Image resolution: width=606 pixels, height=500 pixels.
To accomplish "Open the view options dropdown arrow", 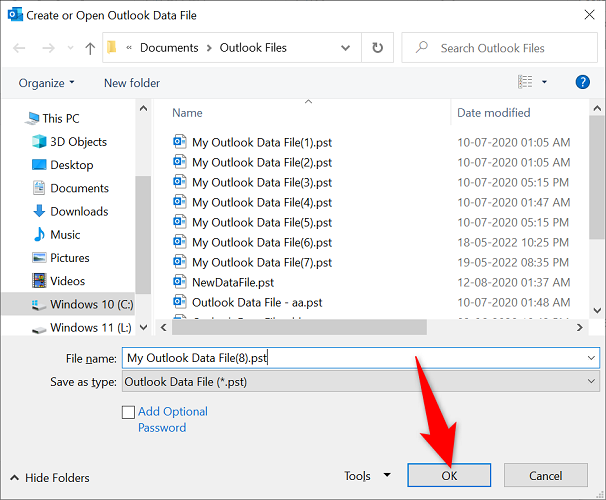I will [x=544, y=82].
